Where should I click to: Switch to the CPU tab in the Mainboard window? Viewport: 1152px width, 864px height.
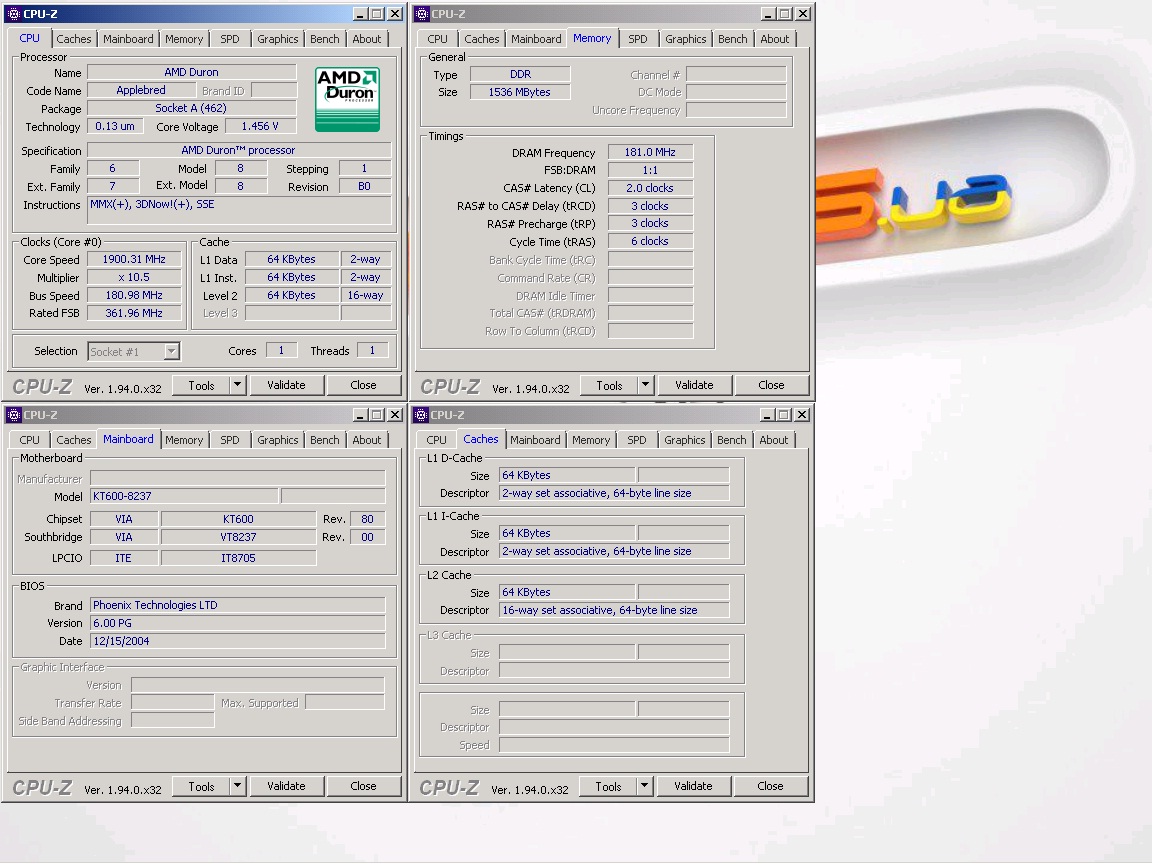tap(29, 440)
